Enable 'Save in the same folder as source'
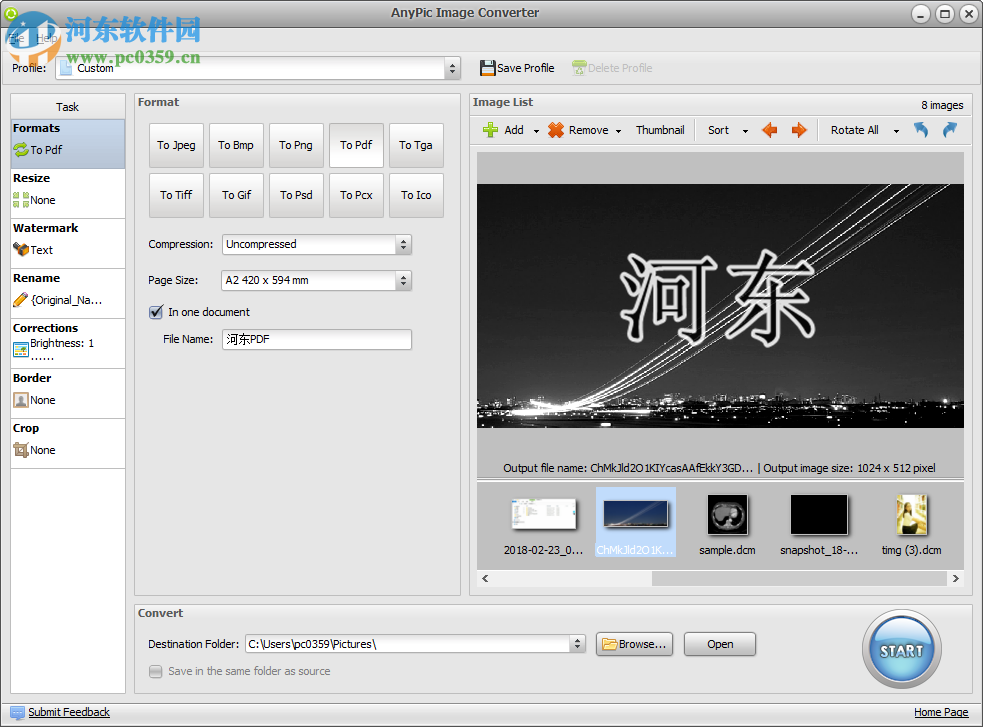The image size is (983, 727). [156, 672]
